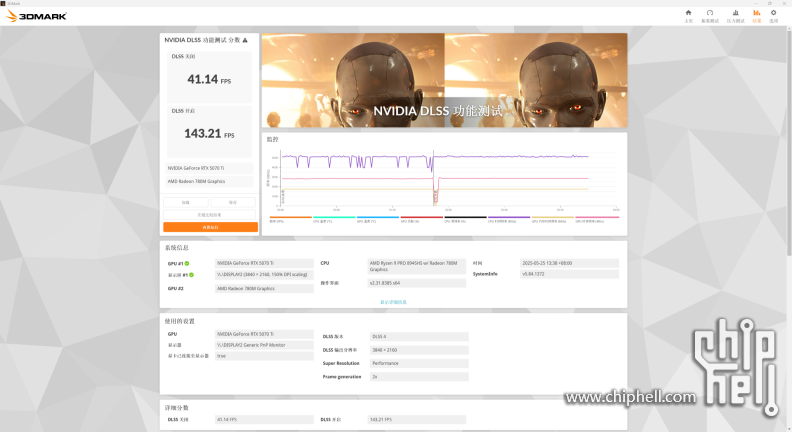
Task: Click the 143.21 FPS DLSS on score
Action: tap(209, 133)
